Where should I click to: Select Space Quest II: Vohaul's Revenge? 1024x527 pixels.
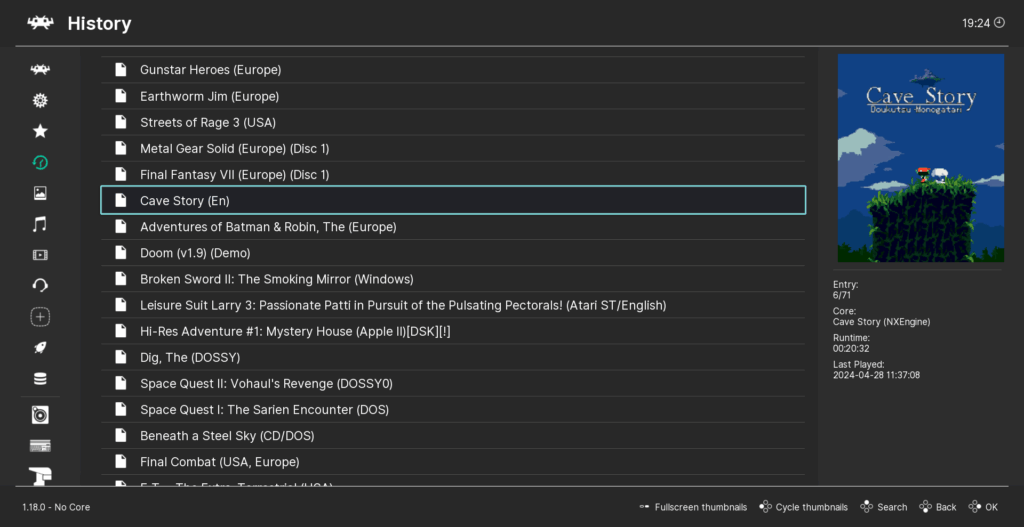tap(453, 383)
